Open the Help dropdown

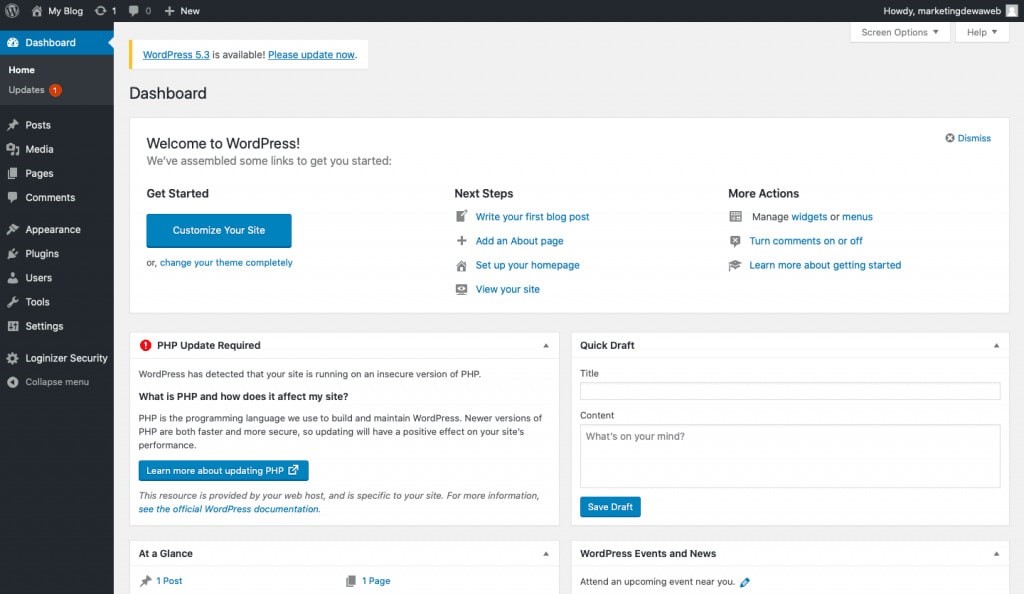tap(981, 32)
